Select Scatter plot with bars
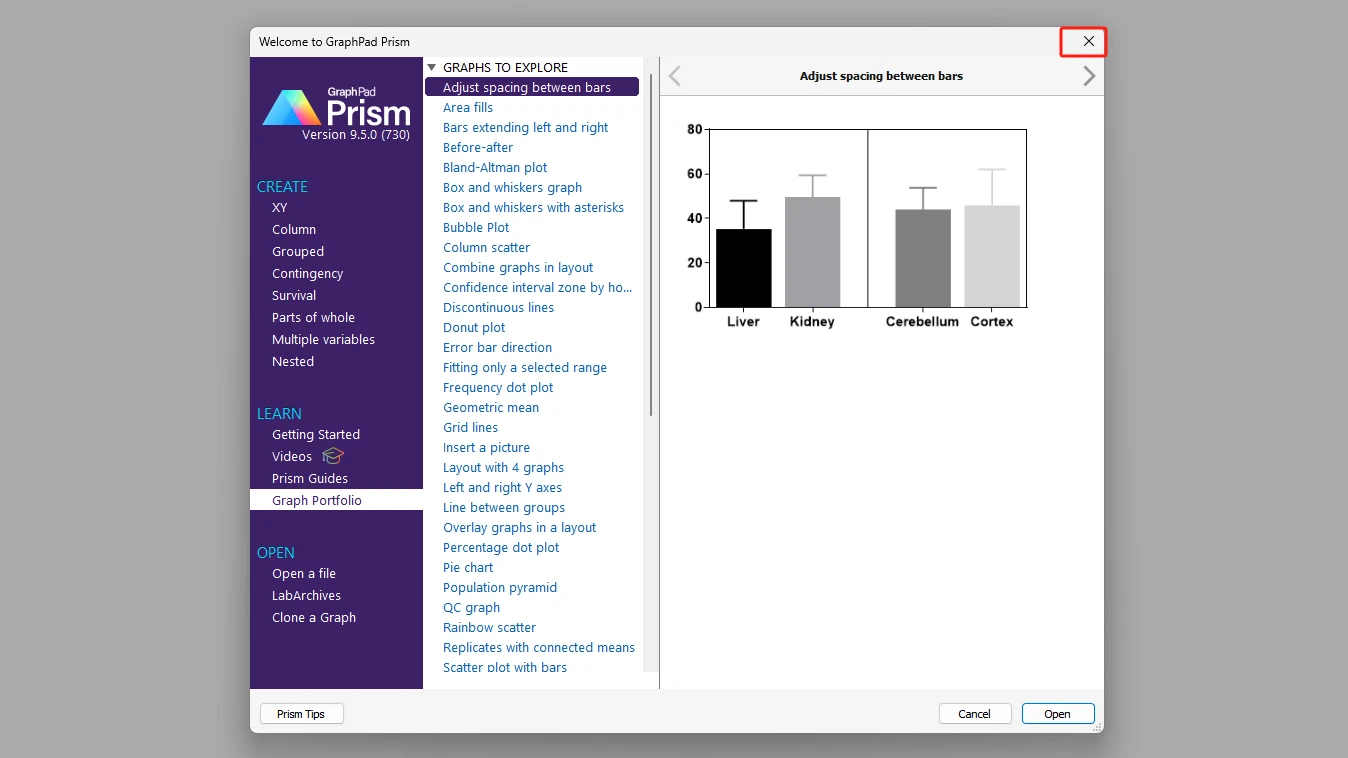Image resolution: width=1348 pixels, height=758 pixels. (505, 667)
